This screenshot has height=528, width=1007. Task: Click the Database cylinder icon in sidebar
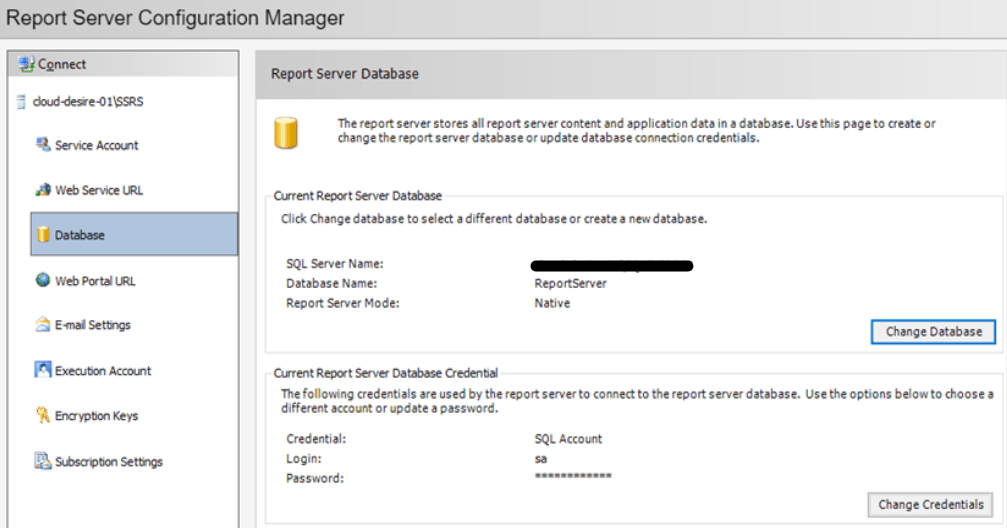click(x=43, y=235)
